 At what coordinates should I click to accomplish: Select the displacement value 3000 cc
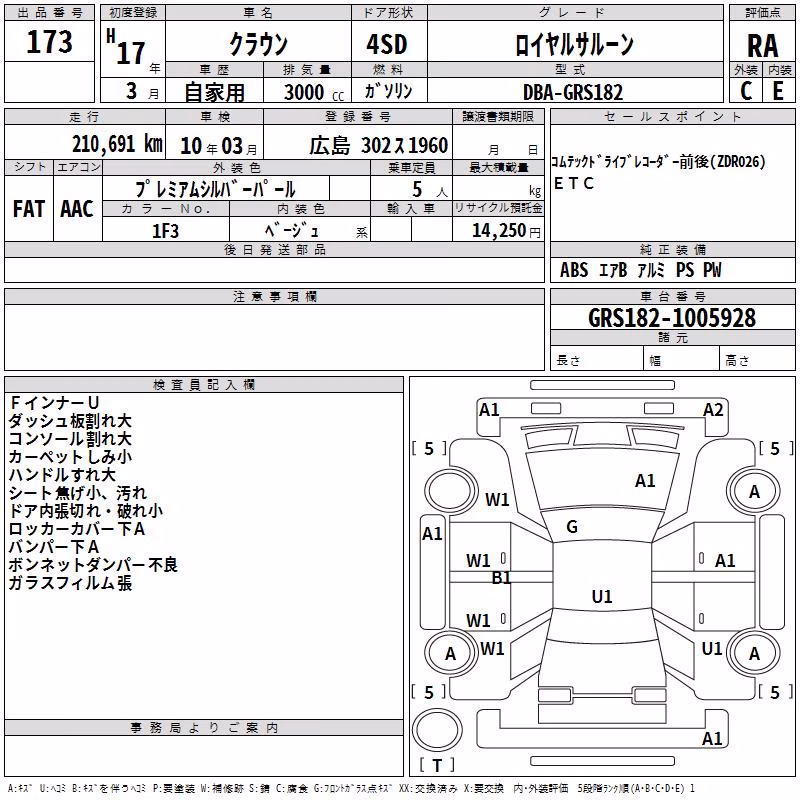(x=314, y=92)
